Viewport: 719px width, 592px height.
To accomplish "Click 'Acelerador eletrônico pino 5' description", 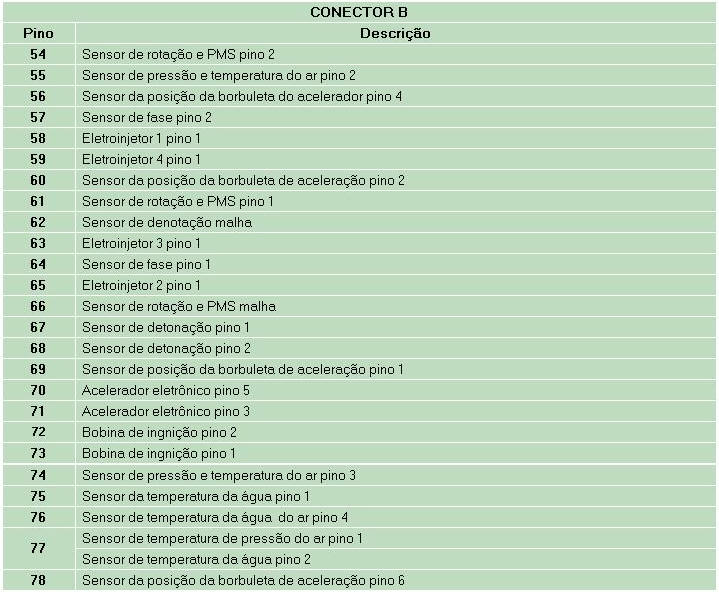I will [165, 390].
